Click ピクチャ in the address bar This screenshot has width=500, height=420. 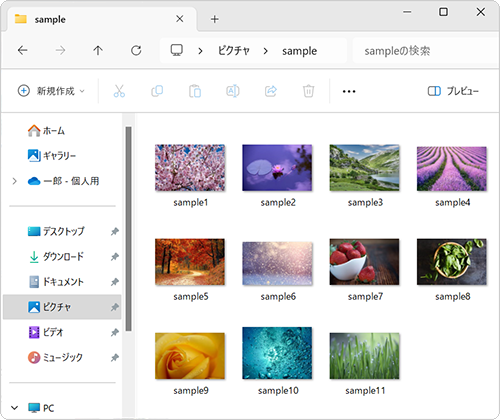(x=234, y=51)
